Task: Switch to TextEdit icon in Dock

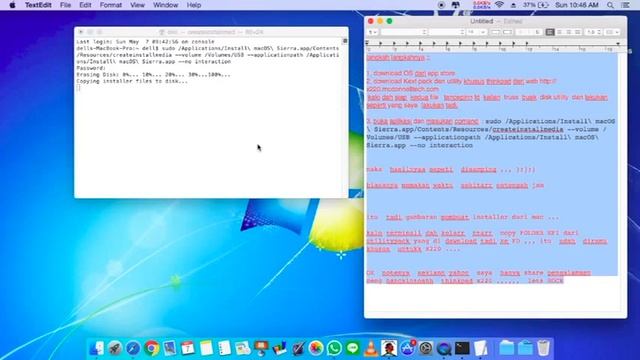Action: [x=481, y=348]
